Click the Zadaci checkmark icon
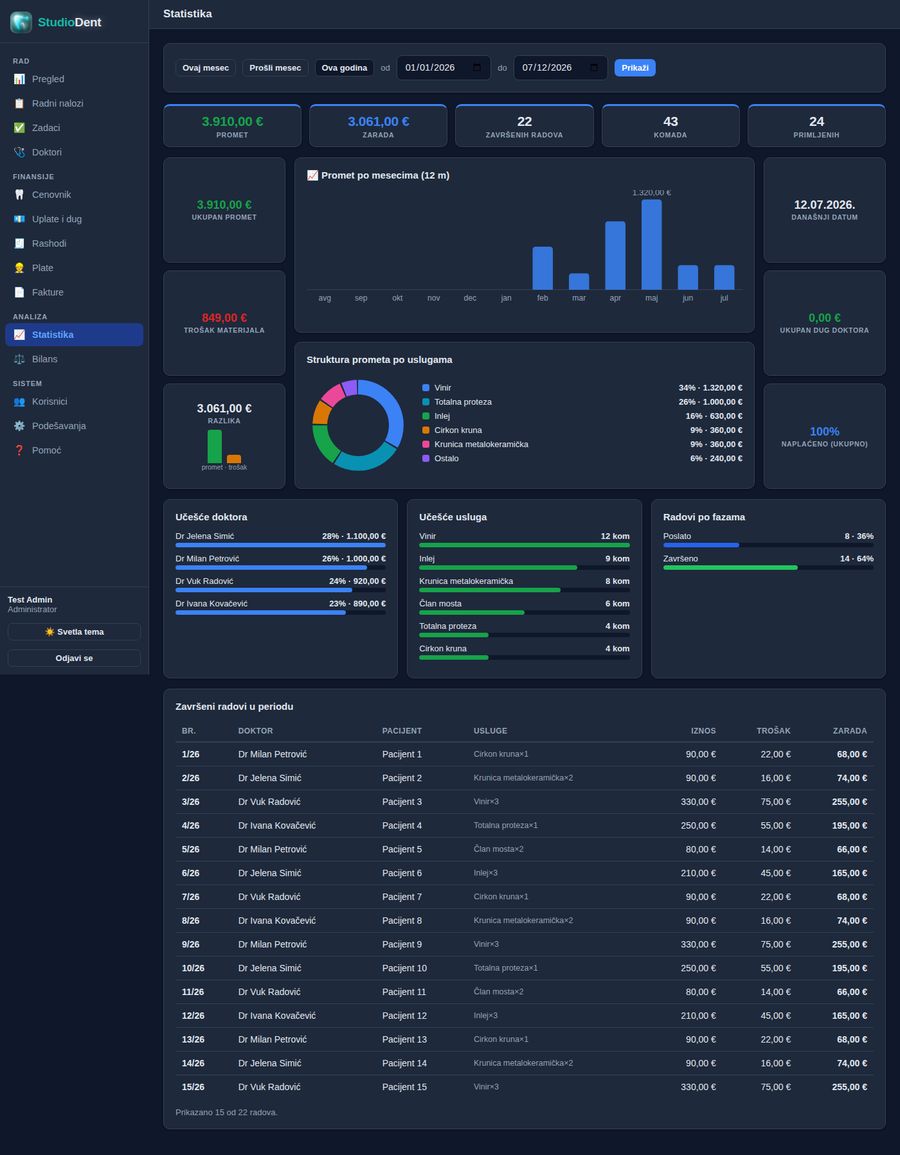Viewport: 900px width, 1155px height. click(x=19, y=127)
